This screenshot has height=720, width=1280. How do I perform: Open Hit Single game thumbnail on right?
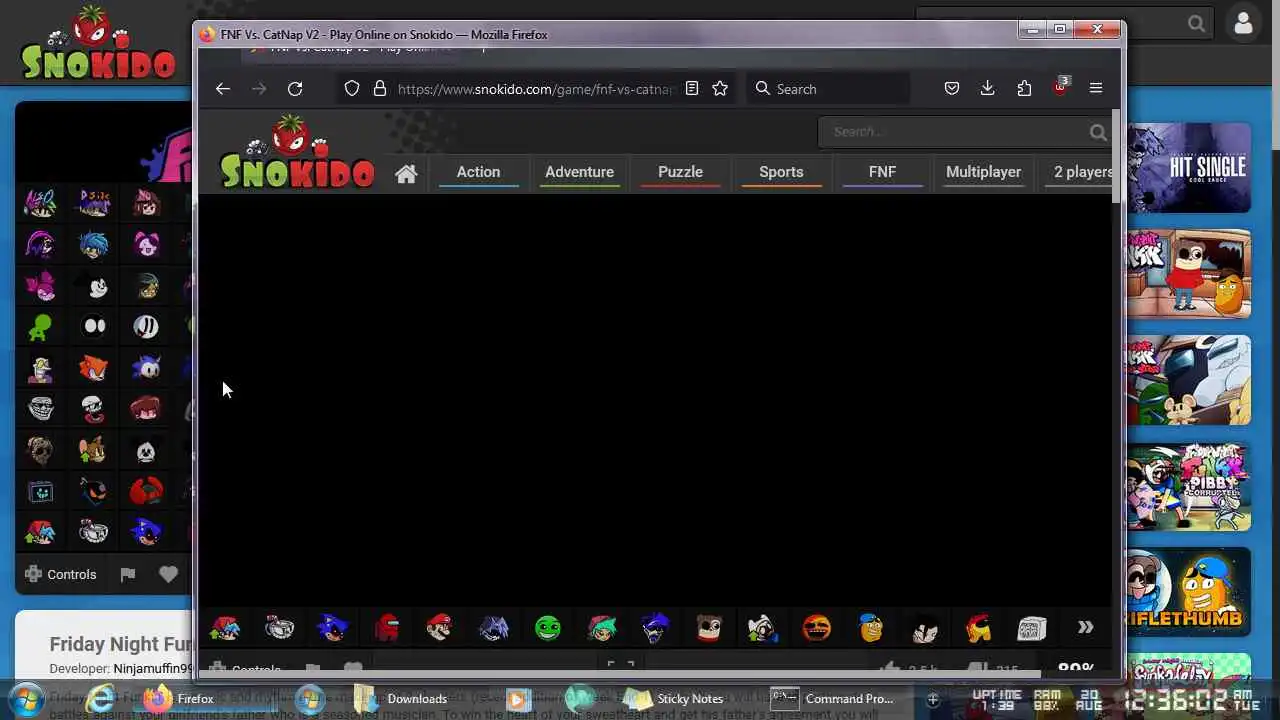point(1188,167)
